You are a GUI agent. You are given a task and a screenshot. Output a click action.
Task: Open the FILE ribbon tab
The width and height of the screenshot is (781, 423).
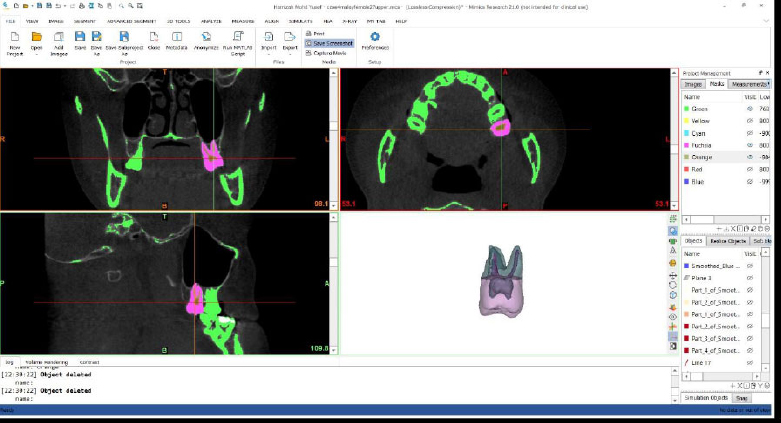(x=10, y=21)
